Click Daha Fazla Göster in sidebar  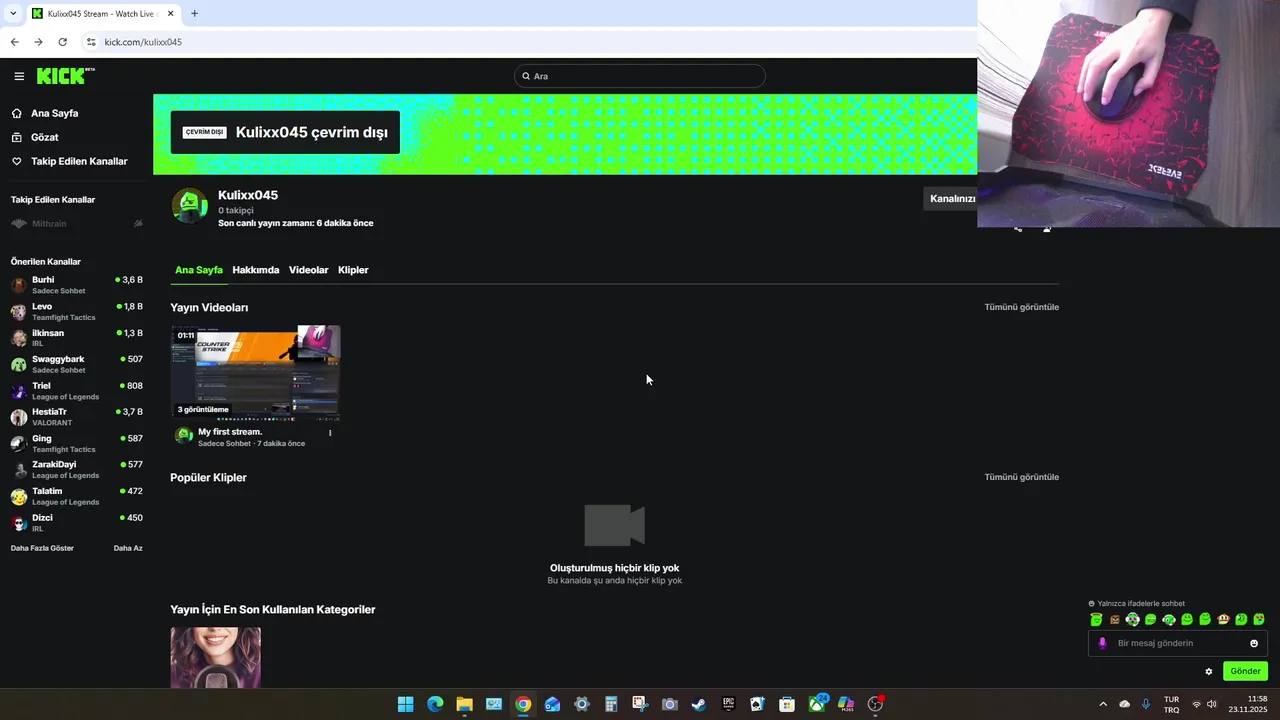coord(42,548)
